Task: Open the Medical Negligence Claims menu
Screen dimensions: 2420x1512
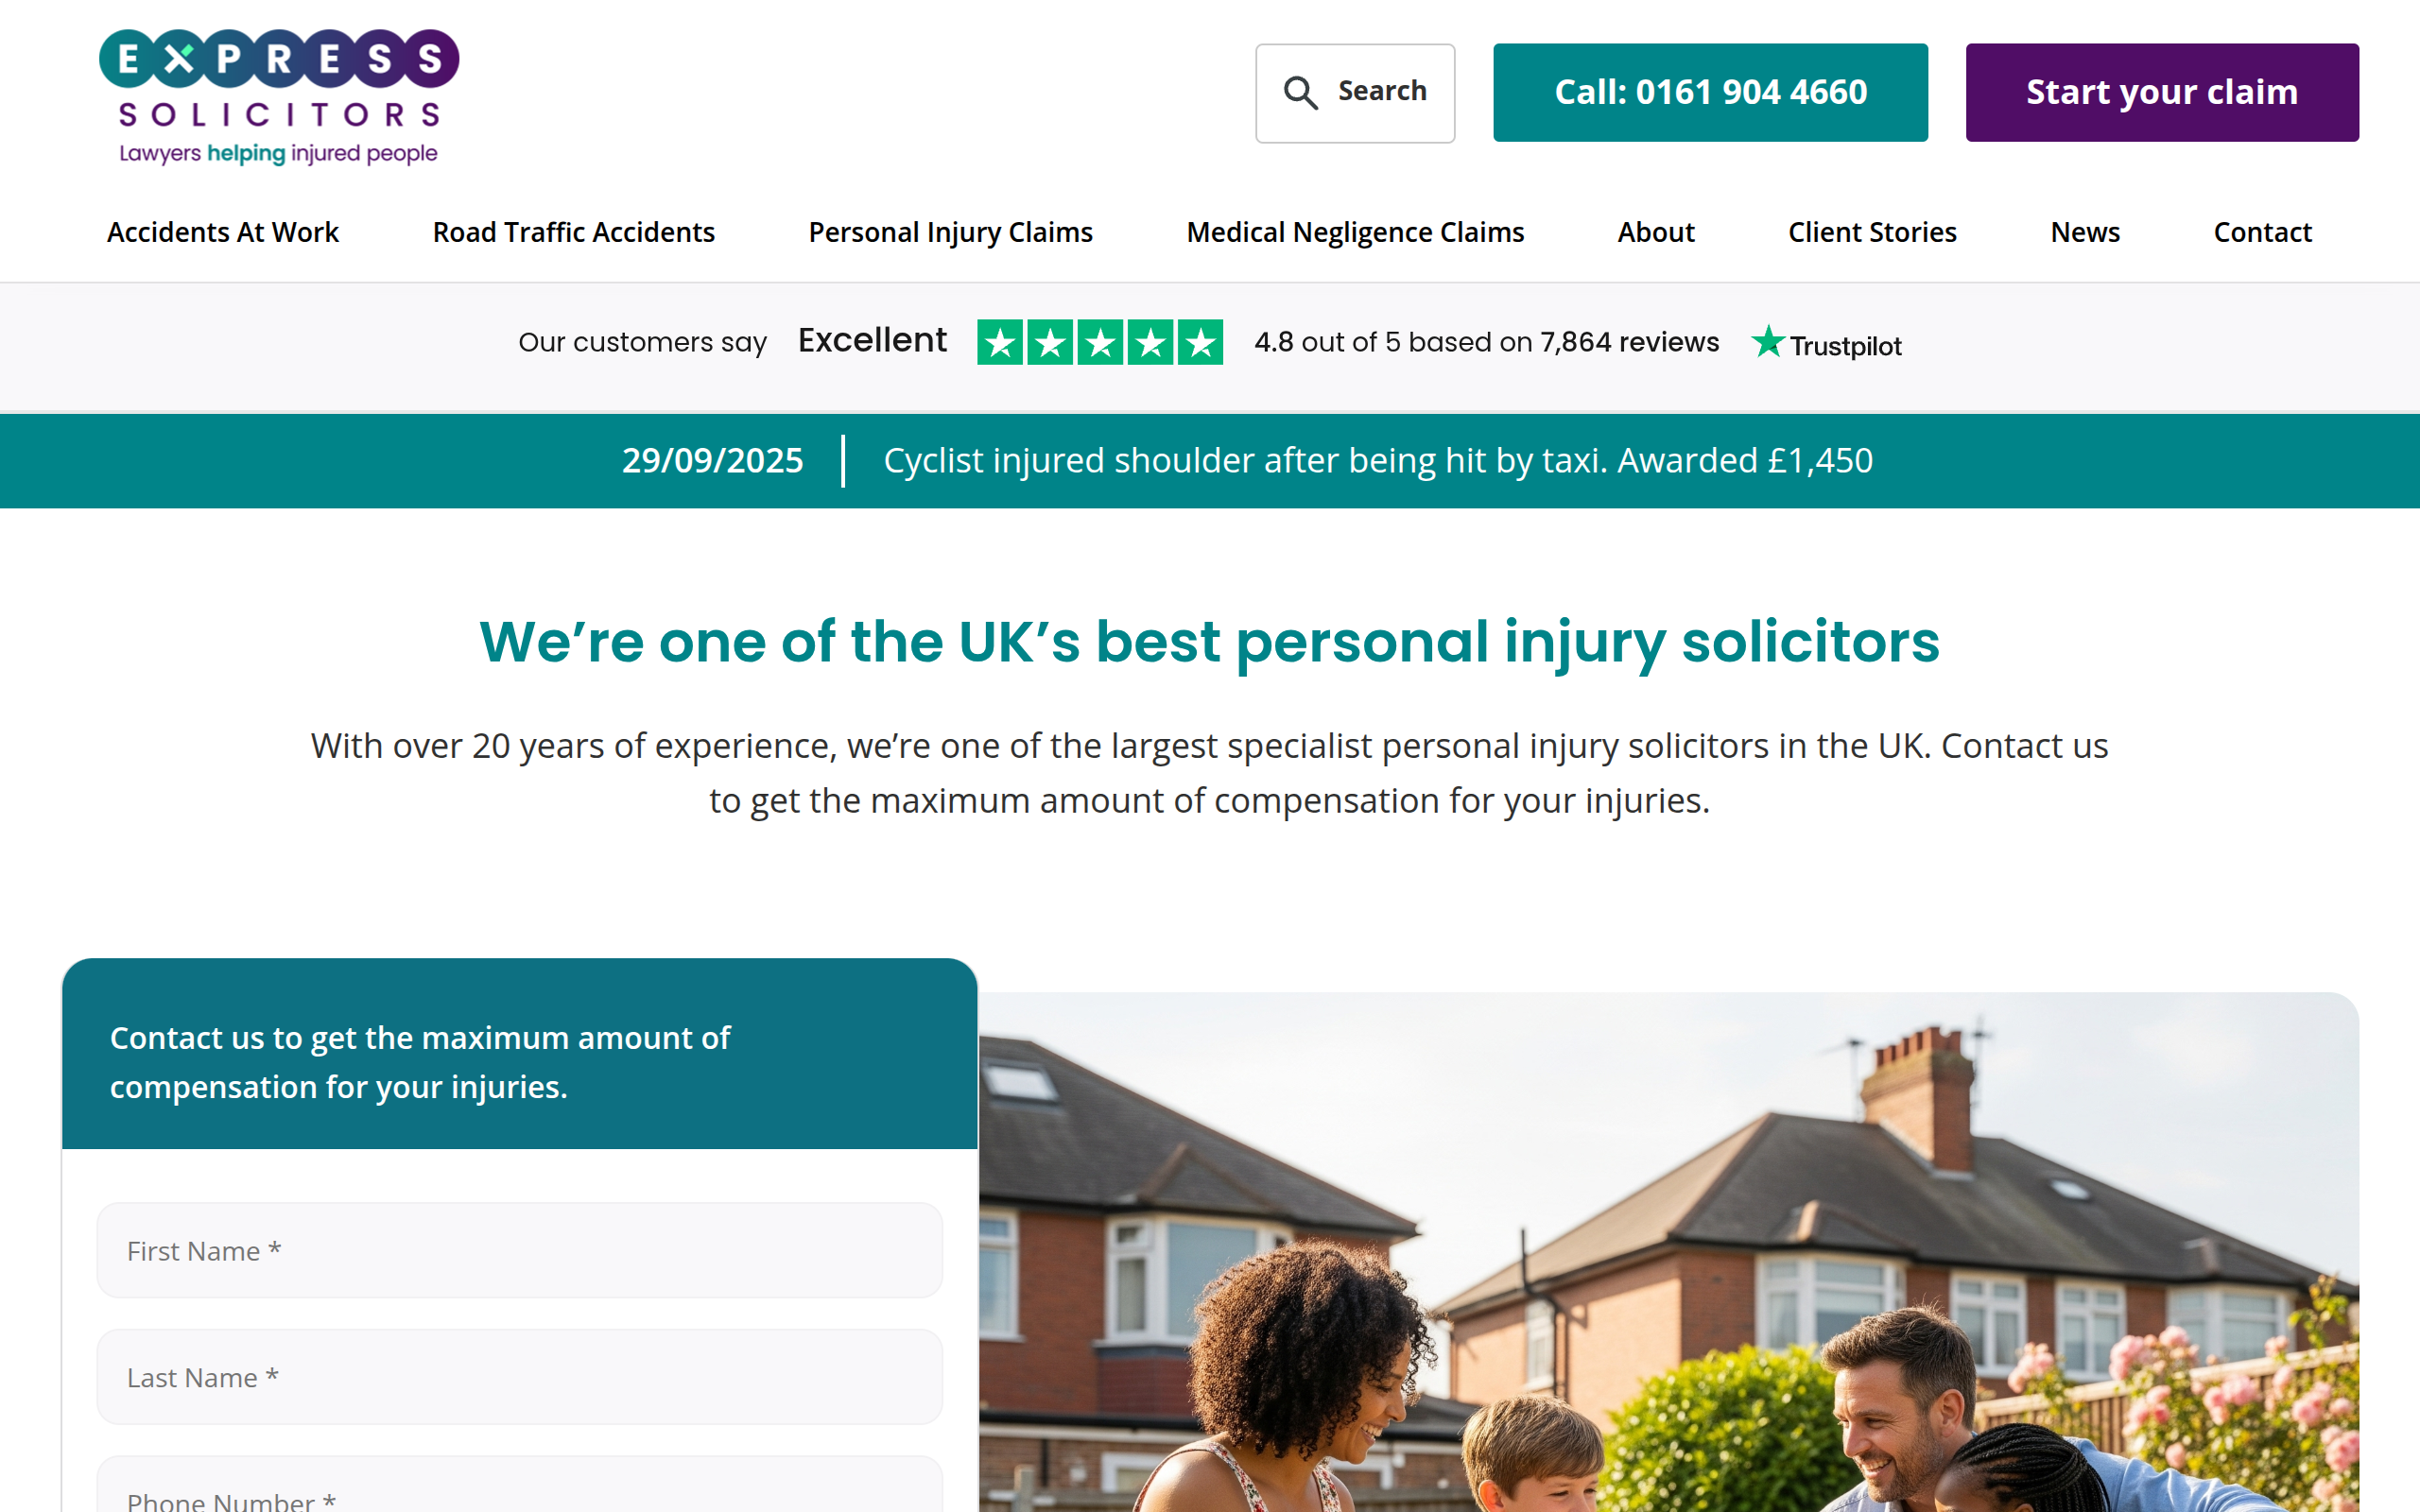Action: click(1355, 232)
